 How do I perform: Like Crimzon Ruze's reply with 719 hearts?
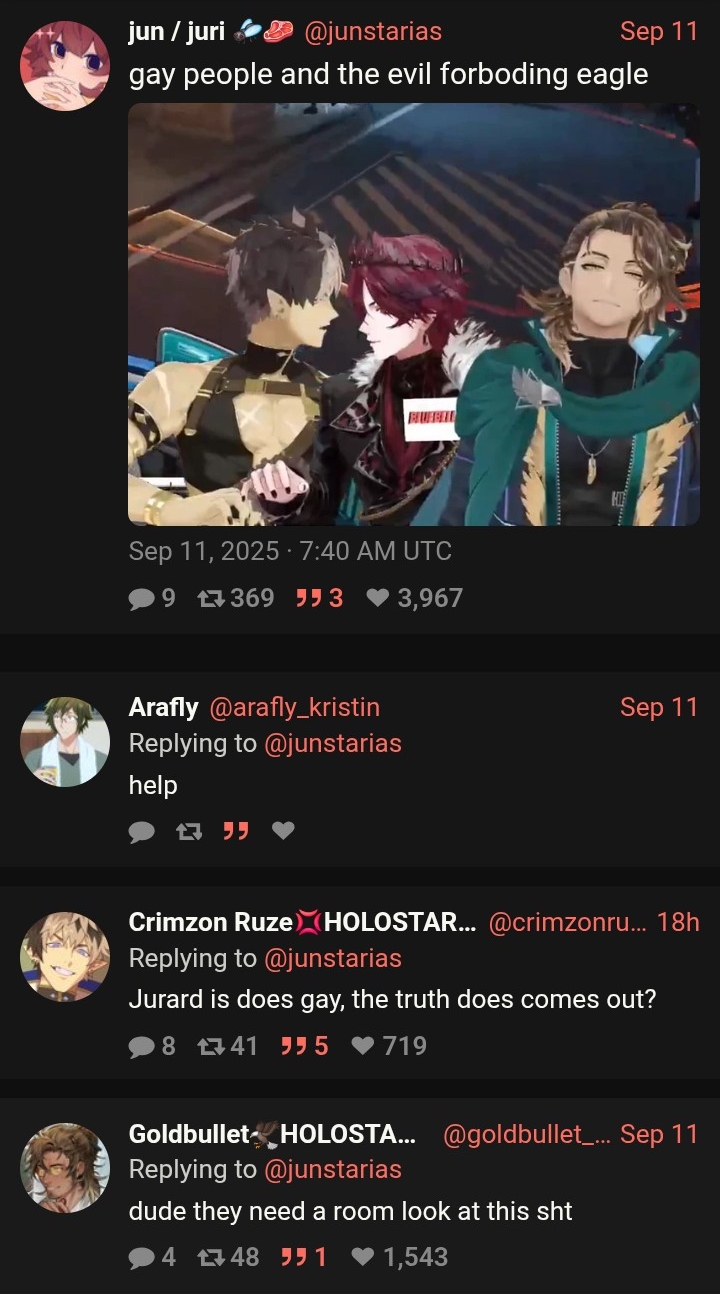click(363, 1046)
